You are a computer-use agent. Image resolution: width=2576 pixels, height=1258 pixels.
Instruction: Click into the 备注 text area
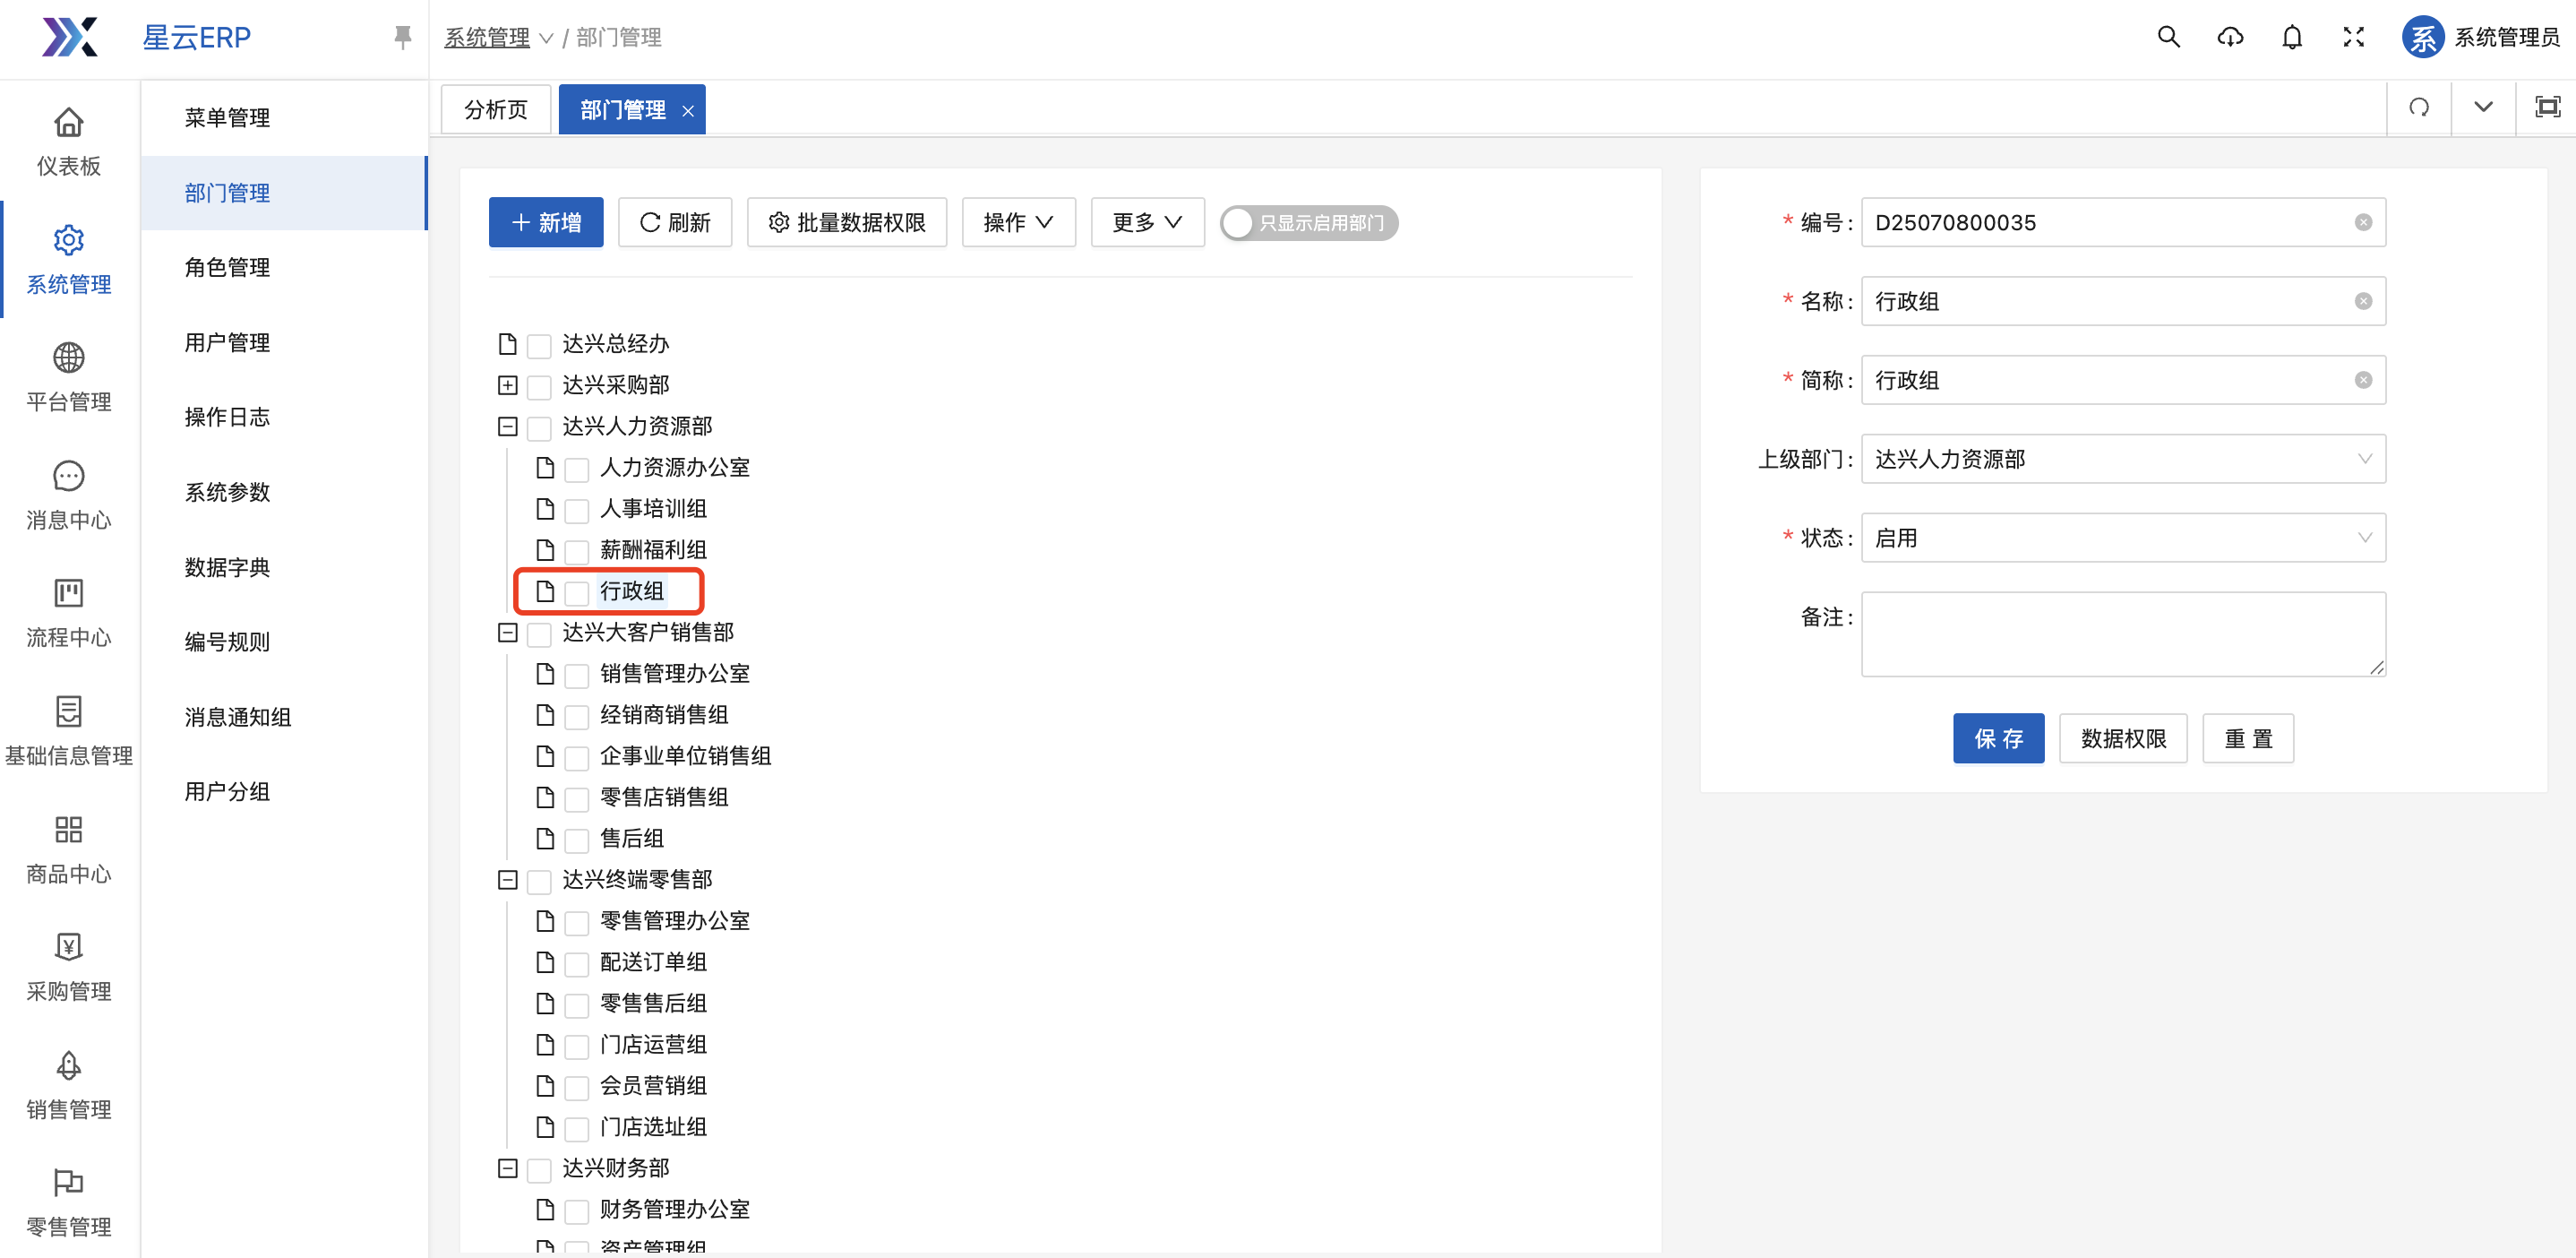[x=2122, y=633]
